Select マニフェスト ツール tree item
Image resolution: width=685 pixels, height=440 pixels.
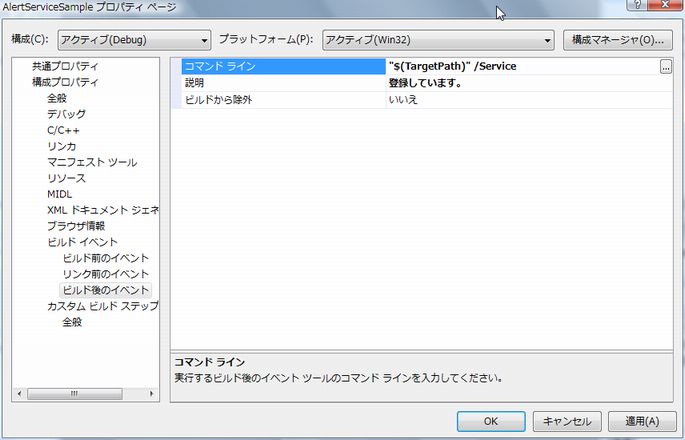coord(92,162)
